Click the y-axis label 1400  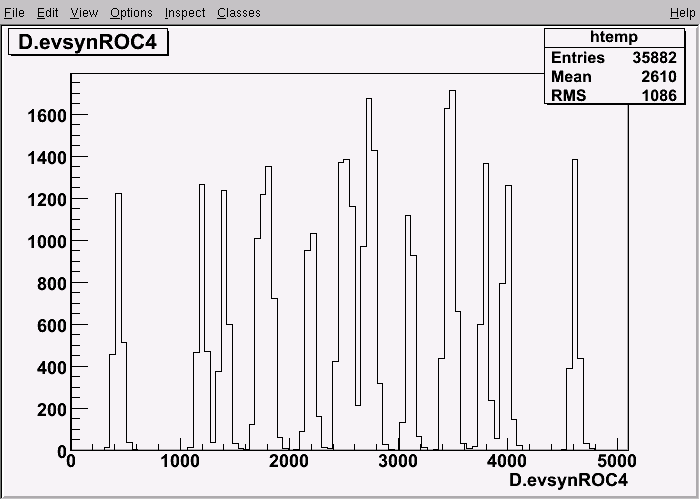click(47, 158)
